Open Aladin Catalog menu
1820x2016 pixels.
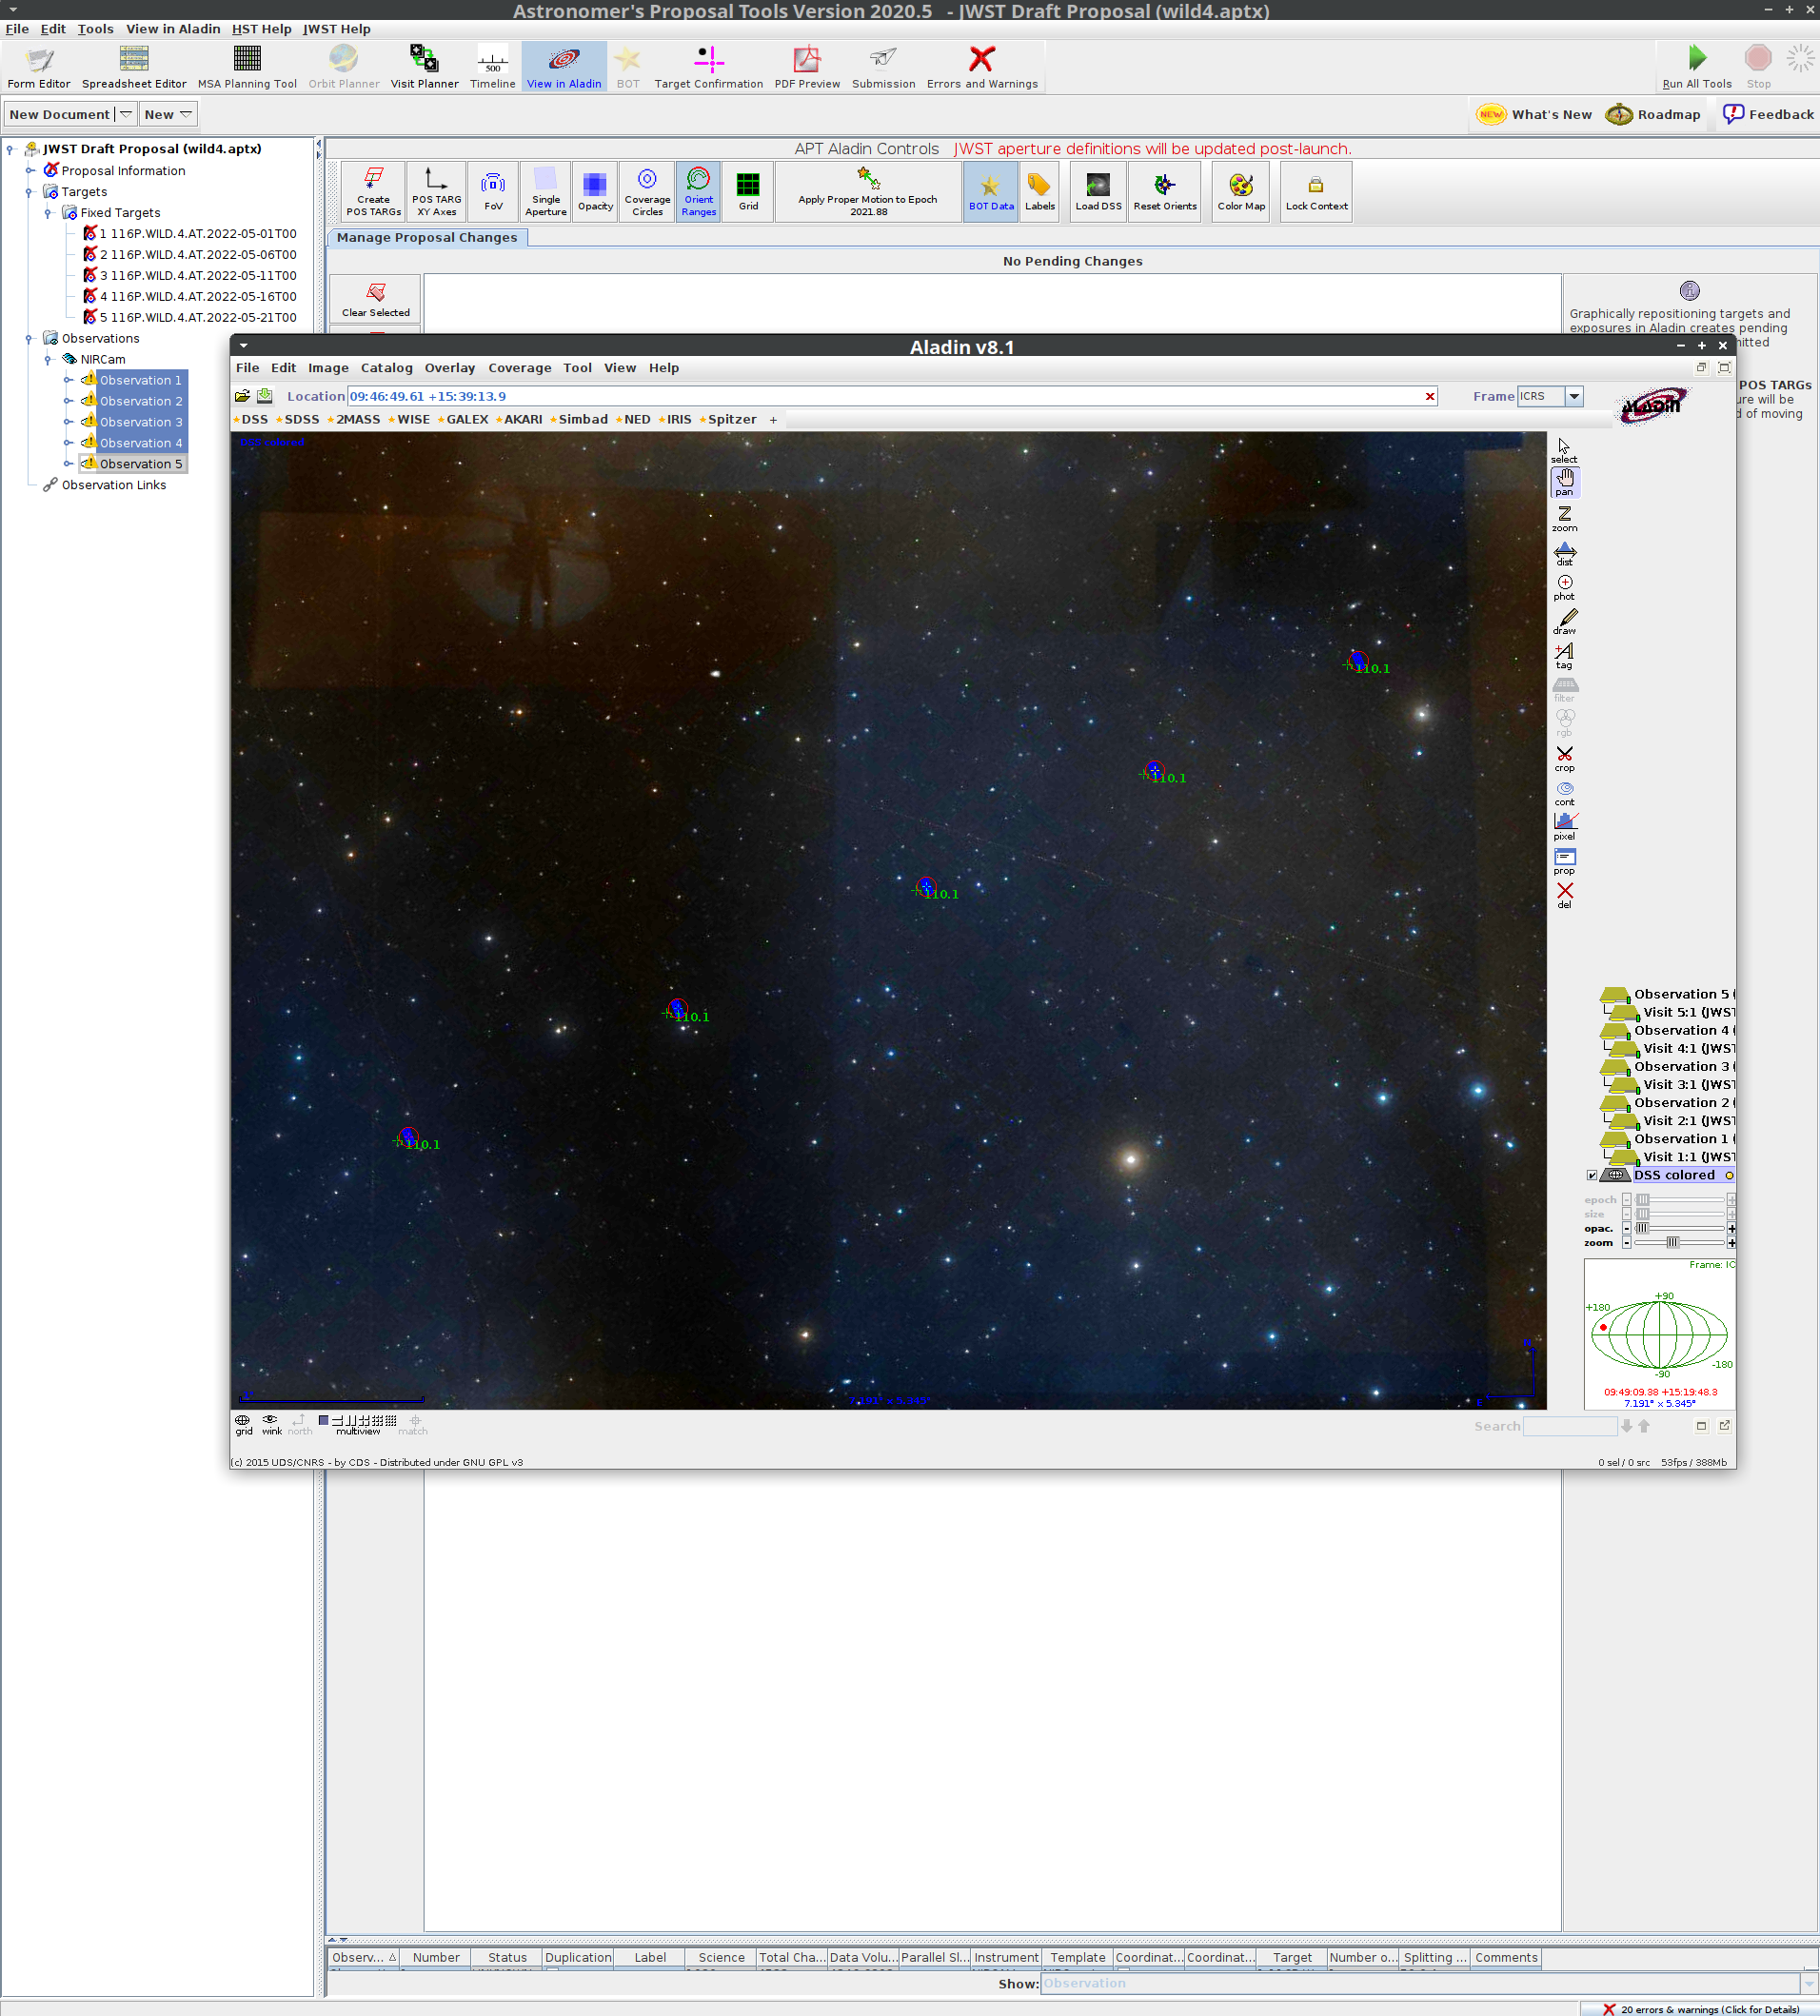[x=386, y=368]
